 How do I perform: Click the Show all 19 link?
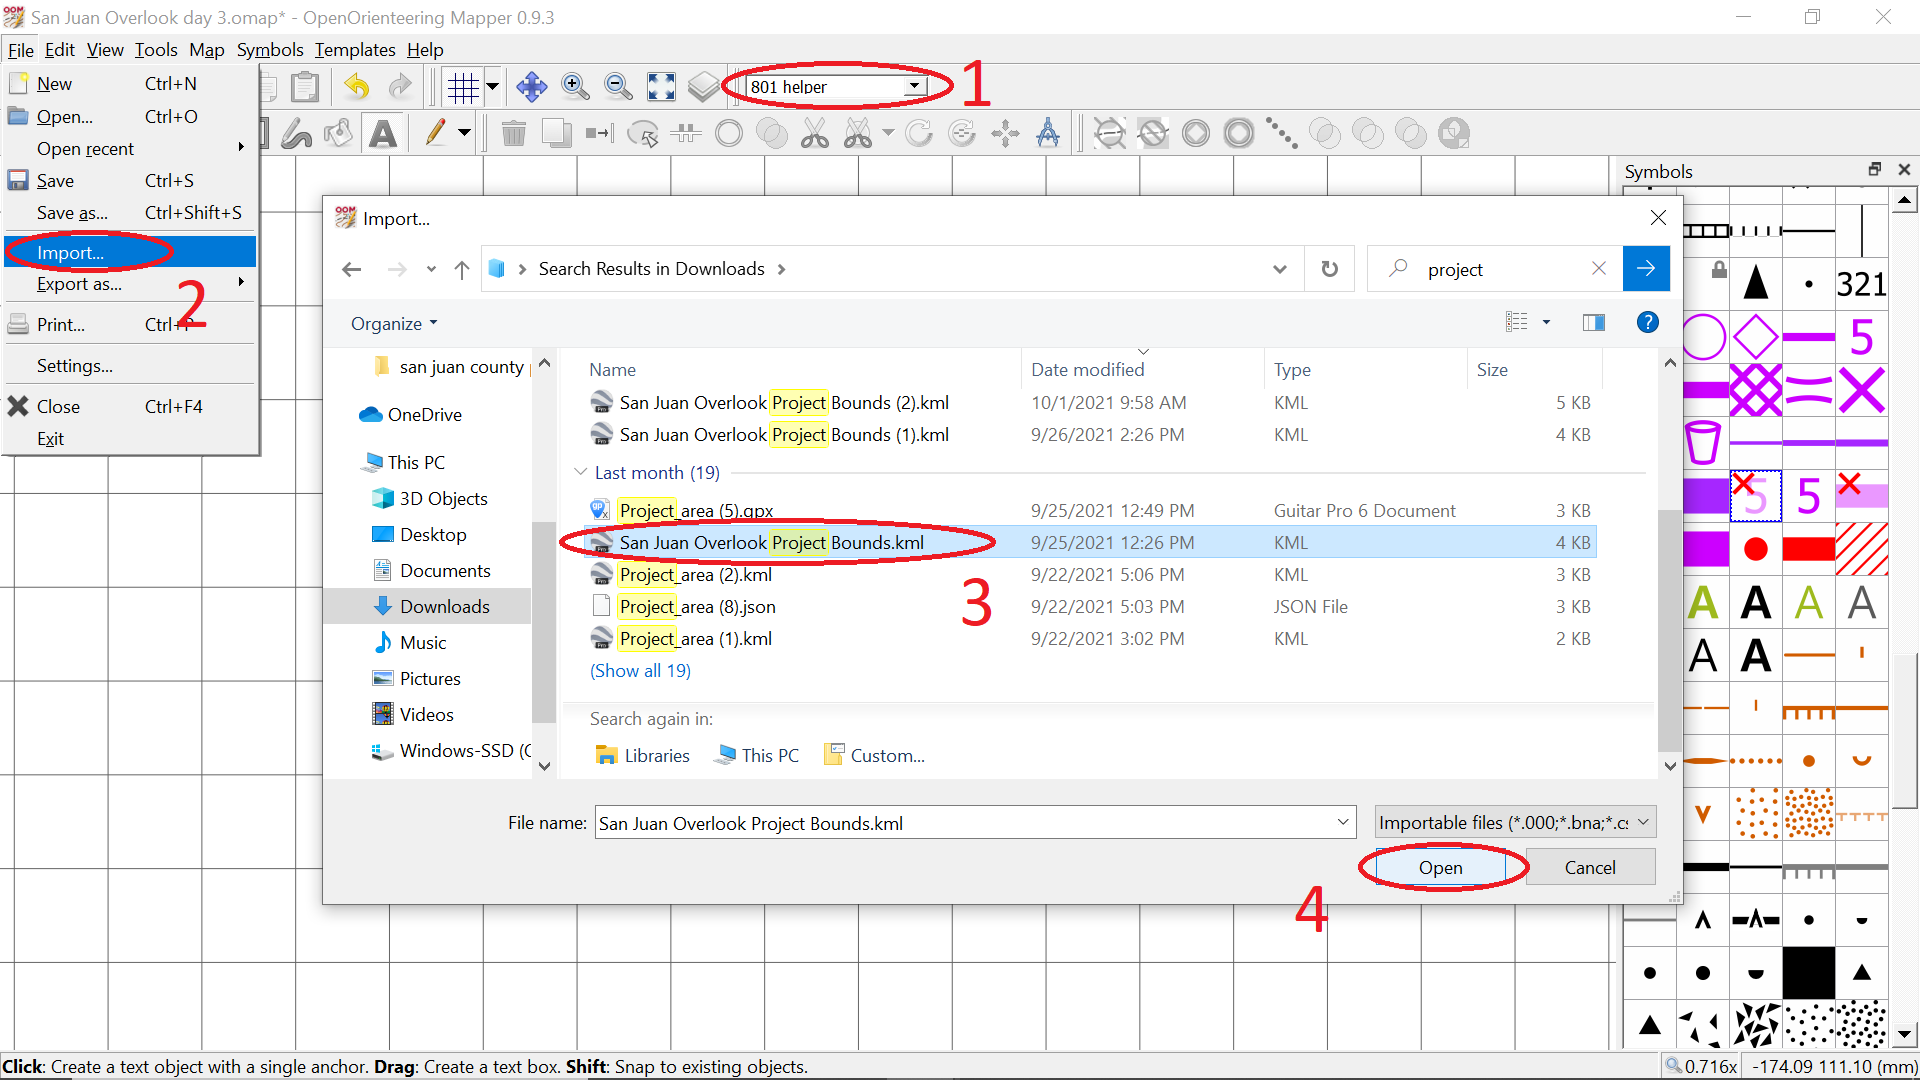(640, 671)
